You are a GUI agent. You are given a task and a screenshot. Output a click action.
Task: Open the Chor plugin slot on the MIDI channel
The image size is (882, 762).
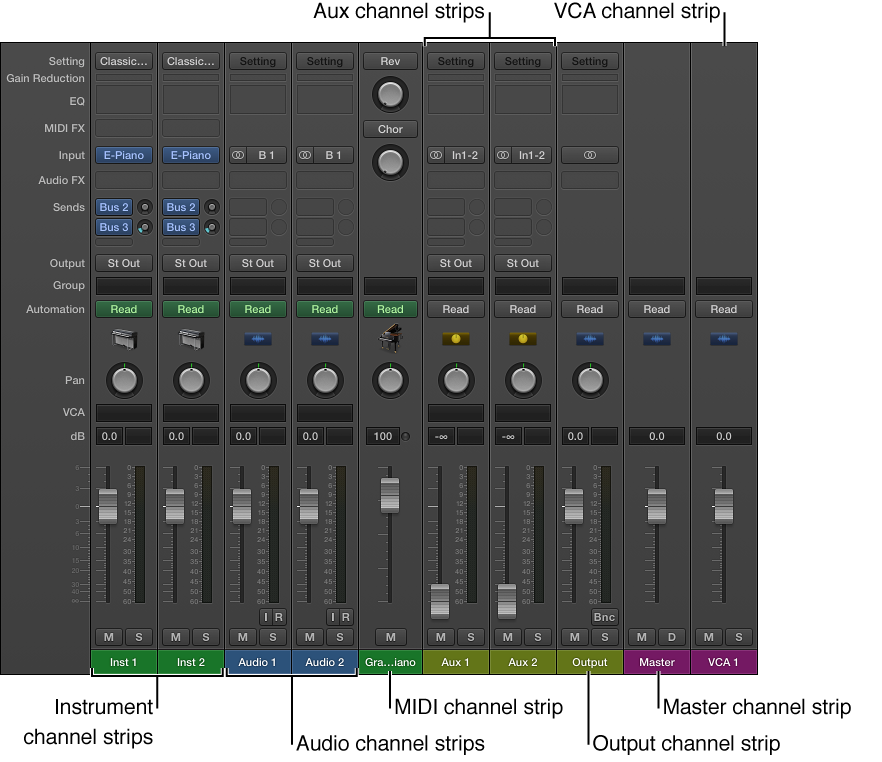click(390, 129)
